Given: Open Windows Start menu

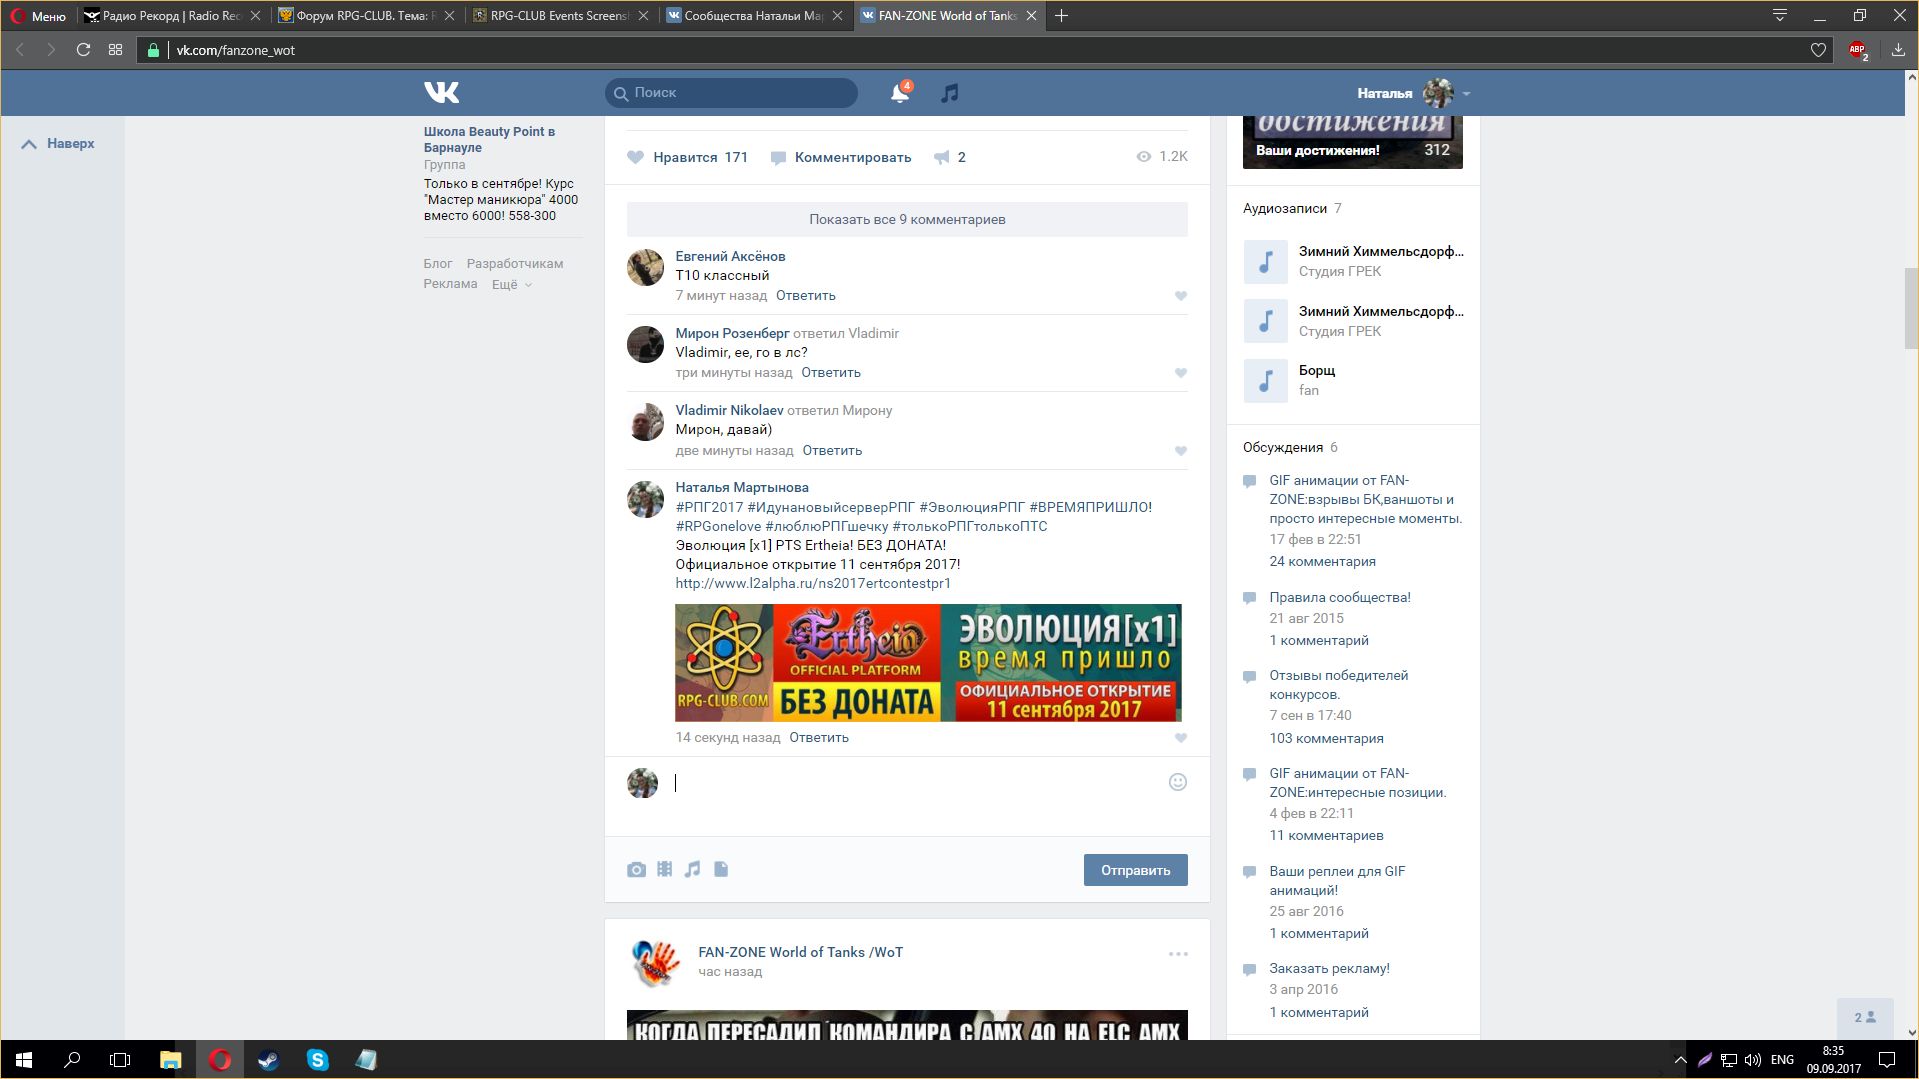Looking at the screenshot, I should click(24, 1060).
